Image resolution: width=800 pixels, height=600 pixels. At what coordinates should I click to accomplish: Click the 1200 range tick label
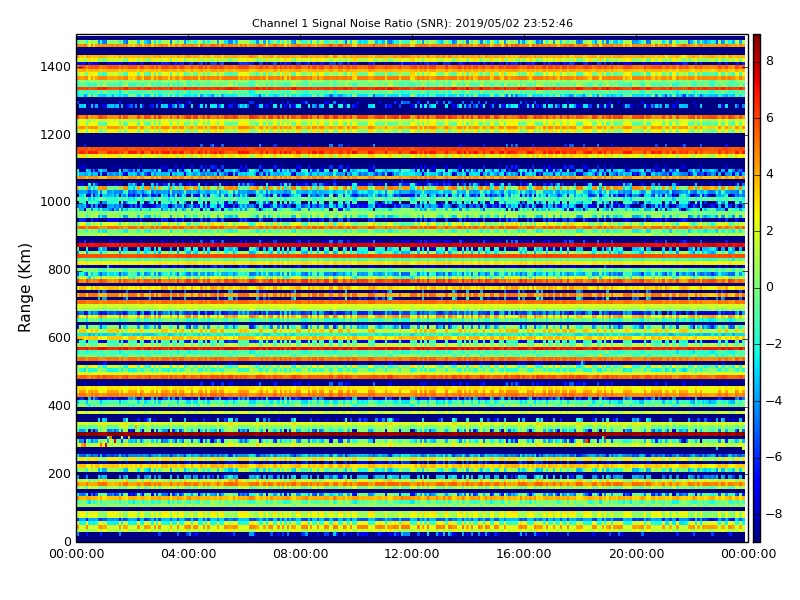(55, 135)
